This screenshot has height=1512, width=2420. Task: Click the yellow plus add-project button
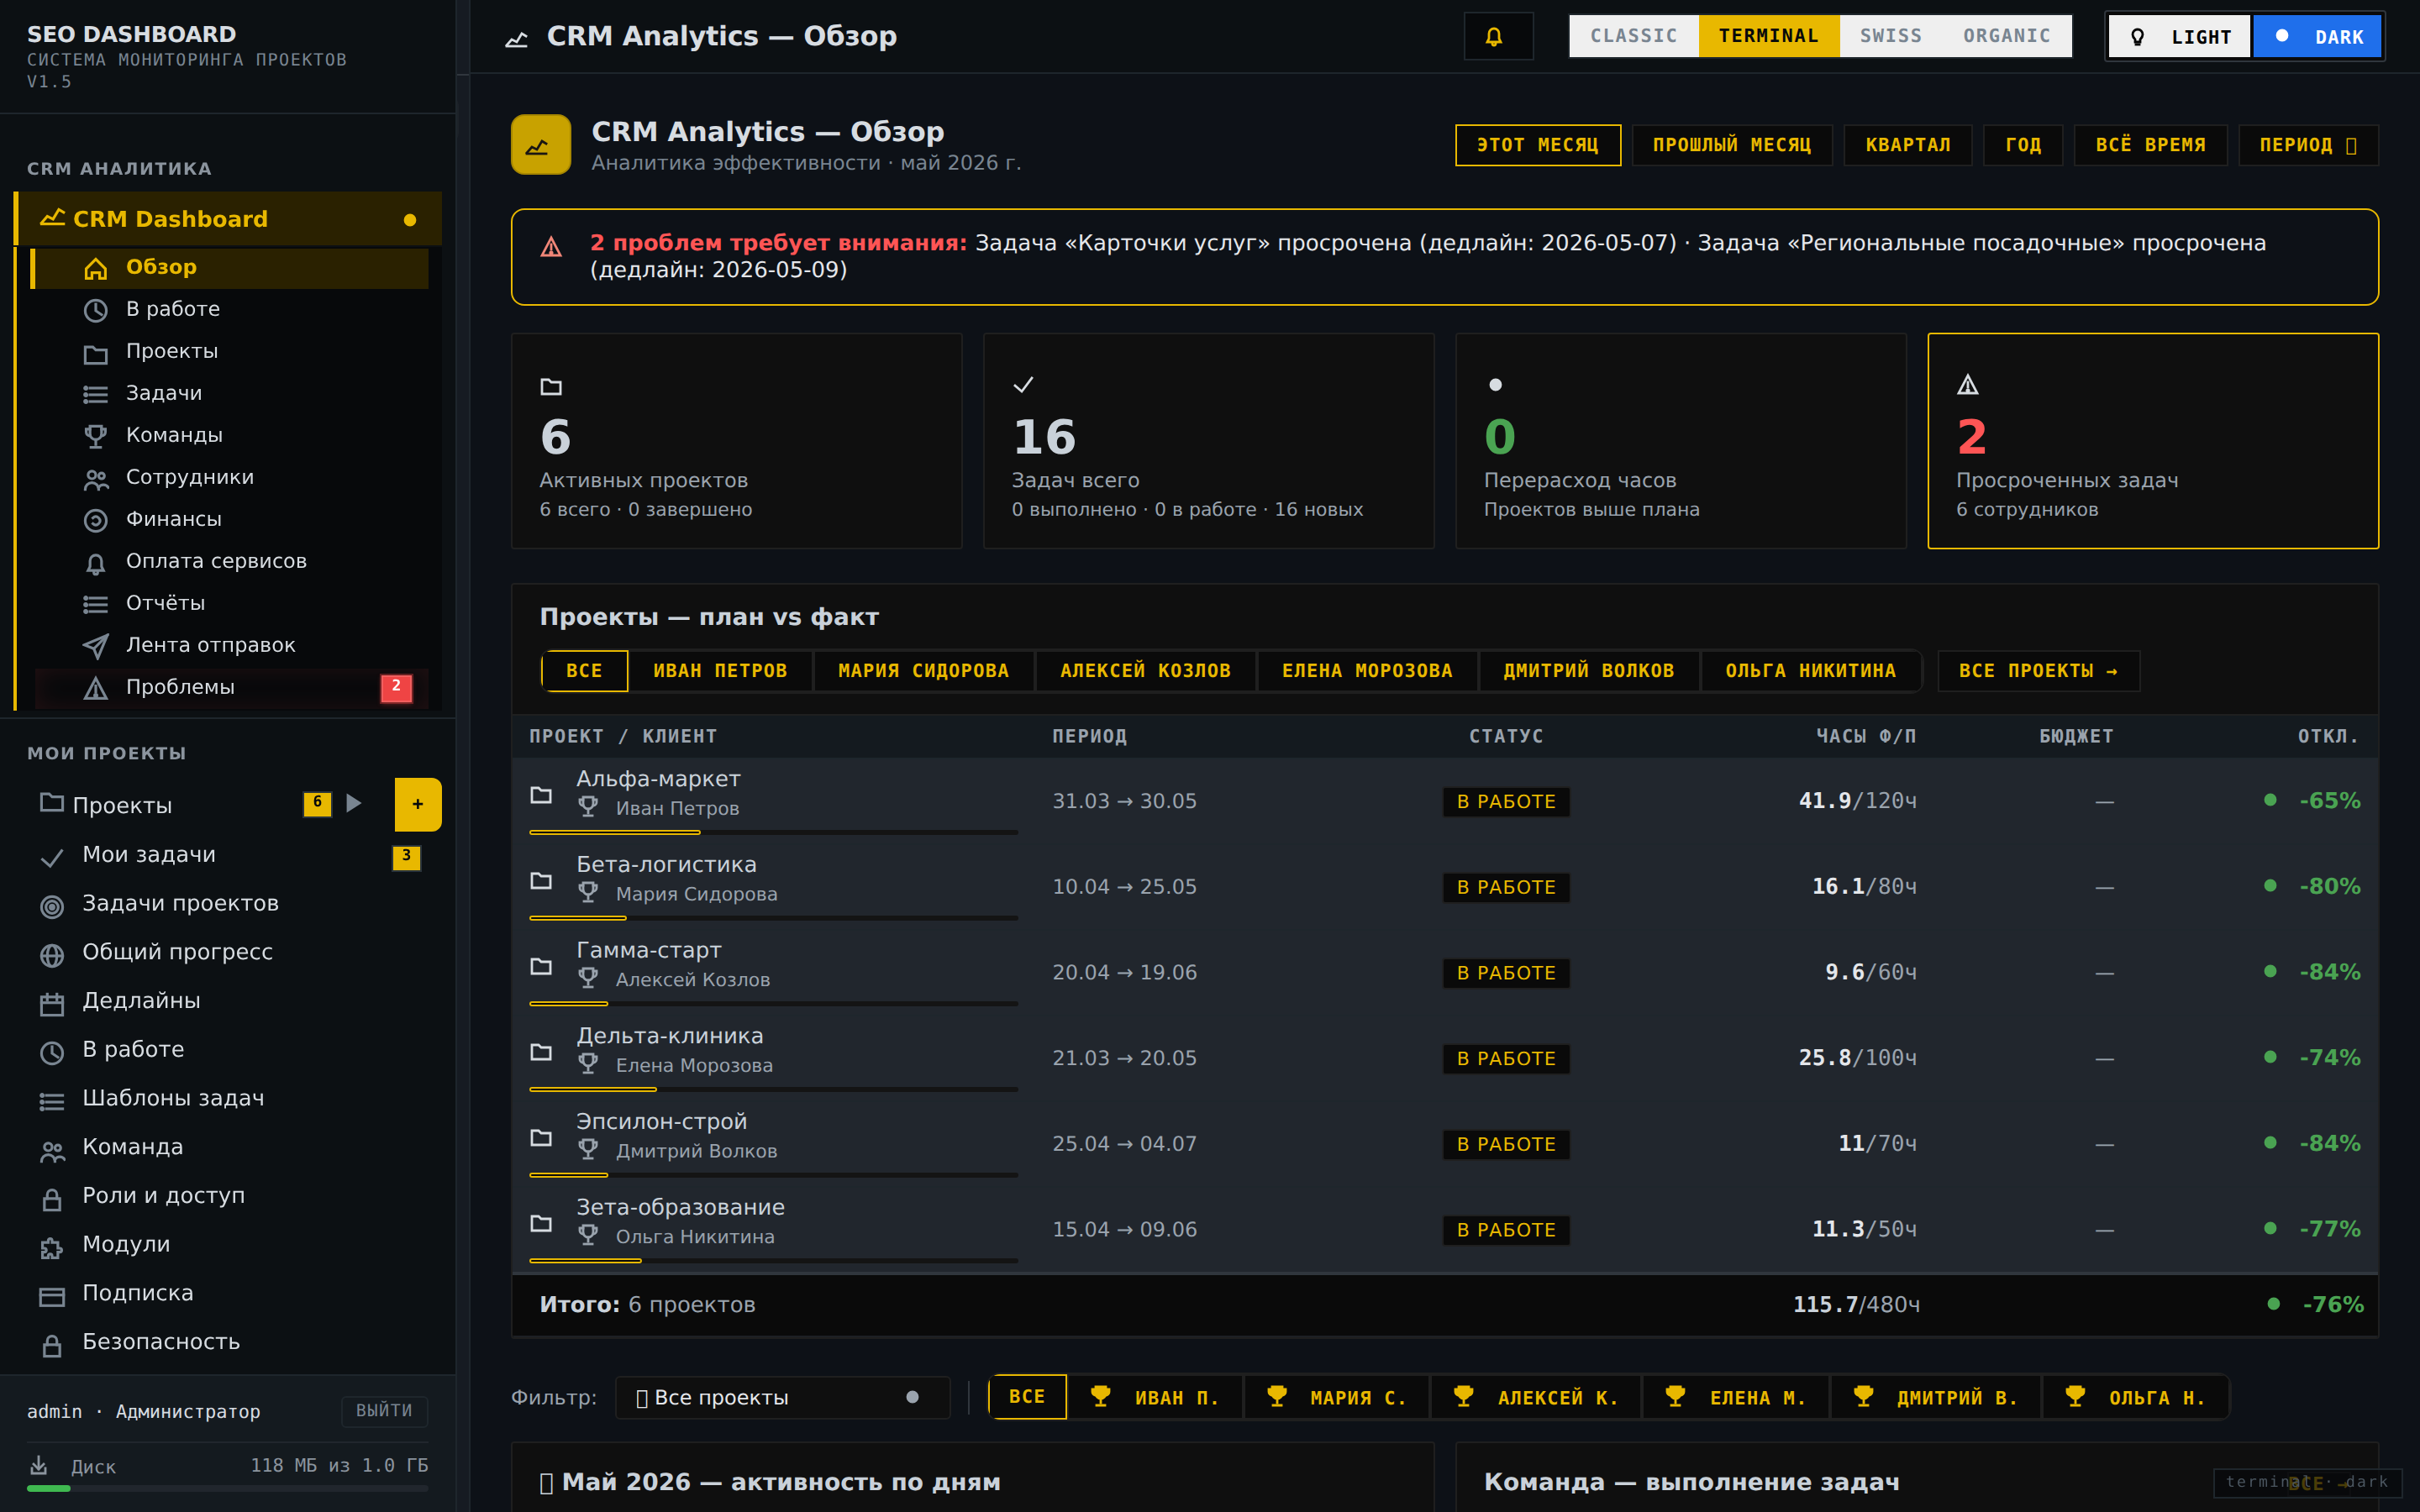(x=417, y=804)
